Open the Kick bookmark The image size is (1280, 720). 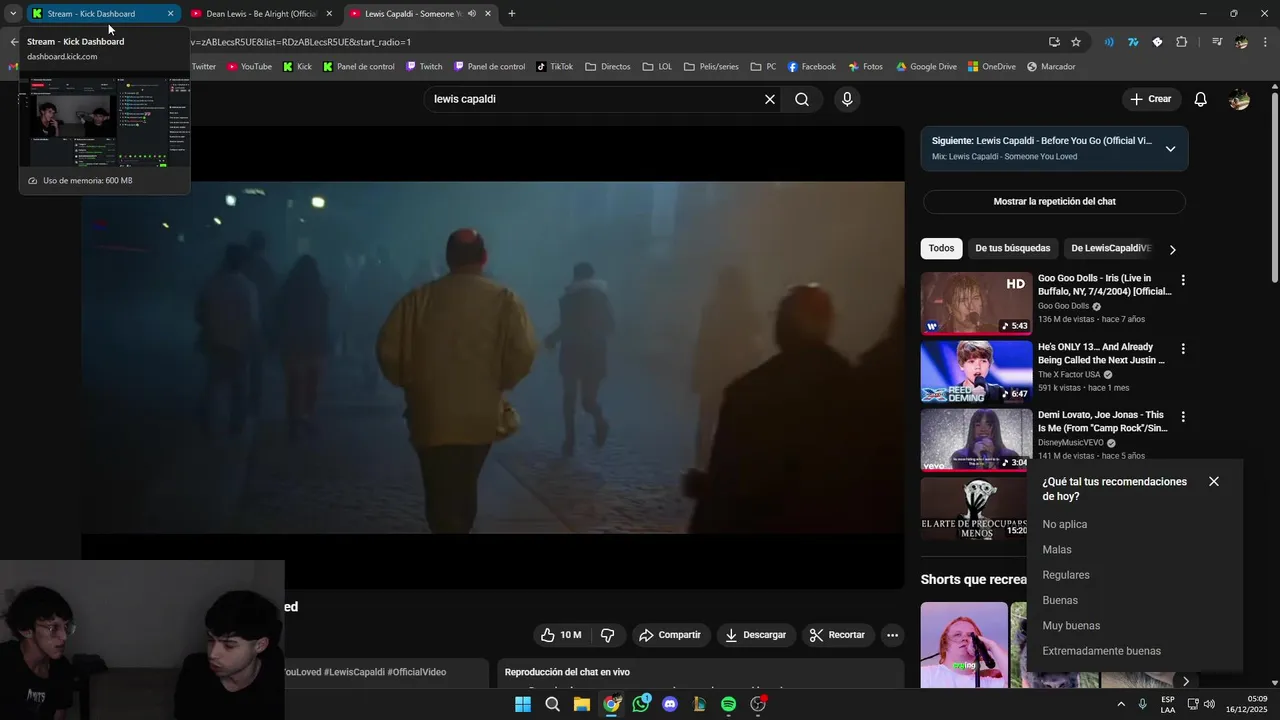tap(297, 67)
